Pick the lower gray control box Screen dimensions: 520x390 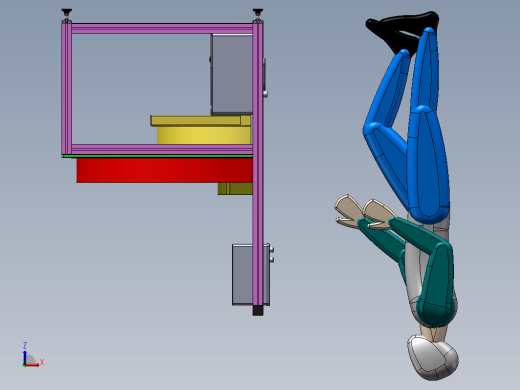click(x=242, y=274)
